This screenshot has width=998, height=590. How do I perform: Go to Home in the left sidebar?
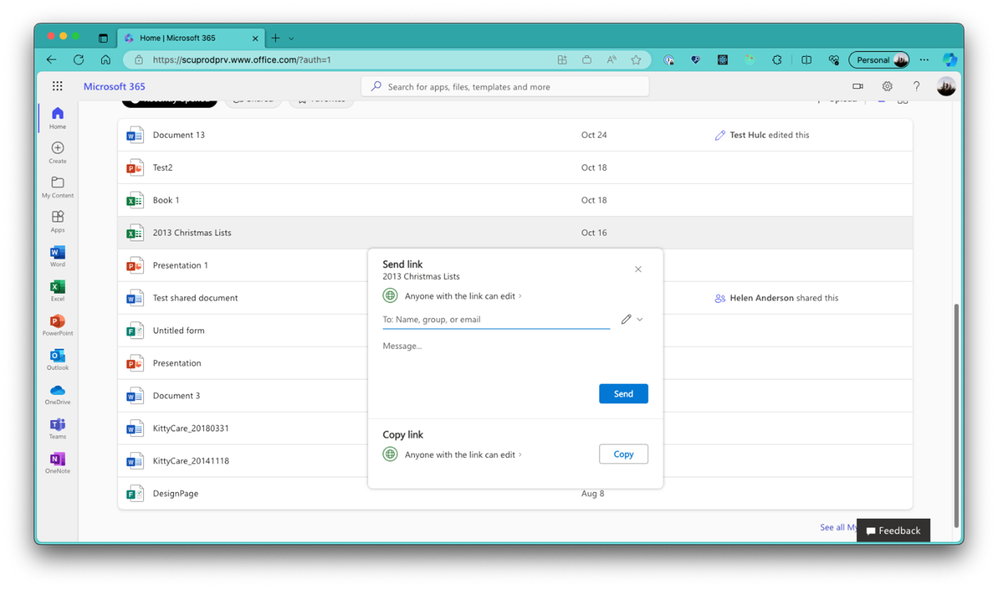57,118
